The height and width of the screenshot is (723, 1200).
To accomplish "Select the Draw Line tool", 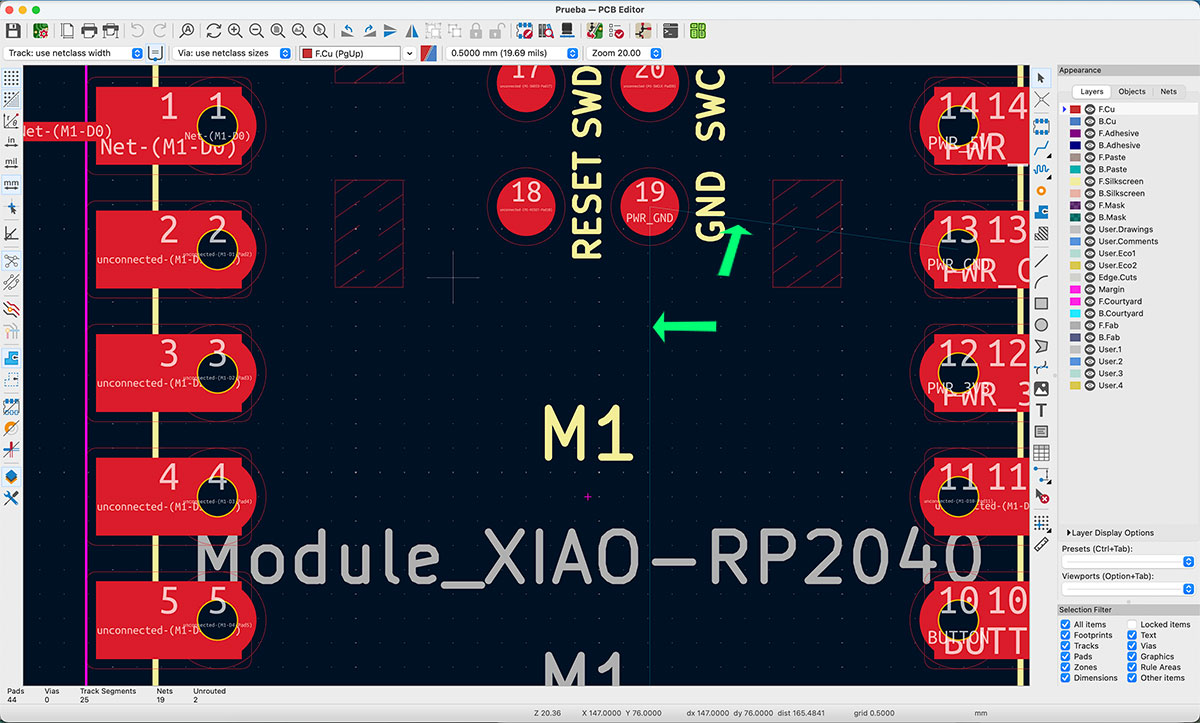I will point(1041,260).
